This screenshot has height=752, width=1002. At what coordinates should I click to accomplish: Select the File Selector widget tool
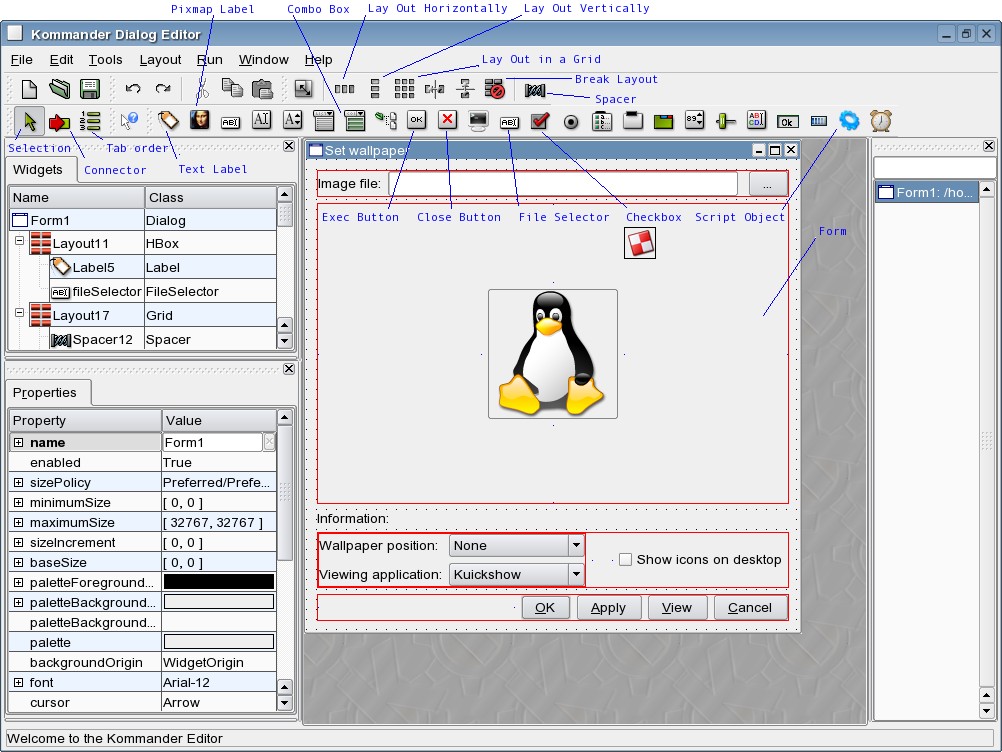509,121
